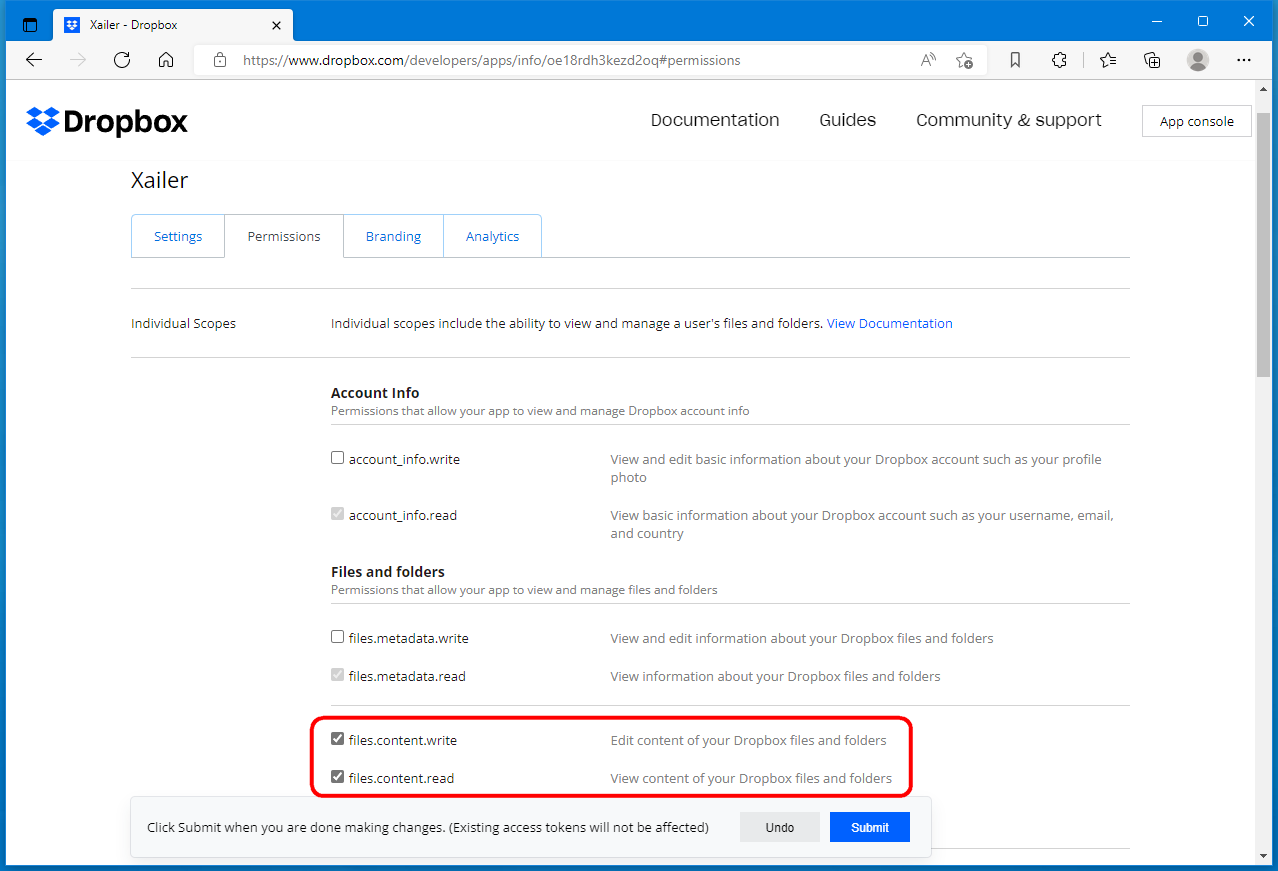Viewport: 1278px width, 871px height.
Task: Click the files.content.write scope label
Action: tap(402, 741)
